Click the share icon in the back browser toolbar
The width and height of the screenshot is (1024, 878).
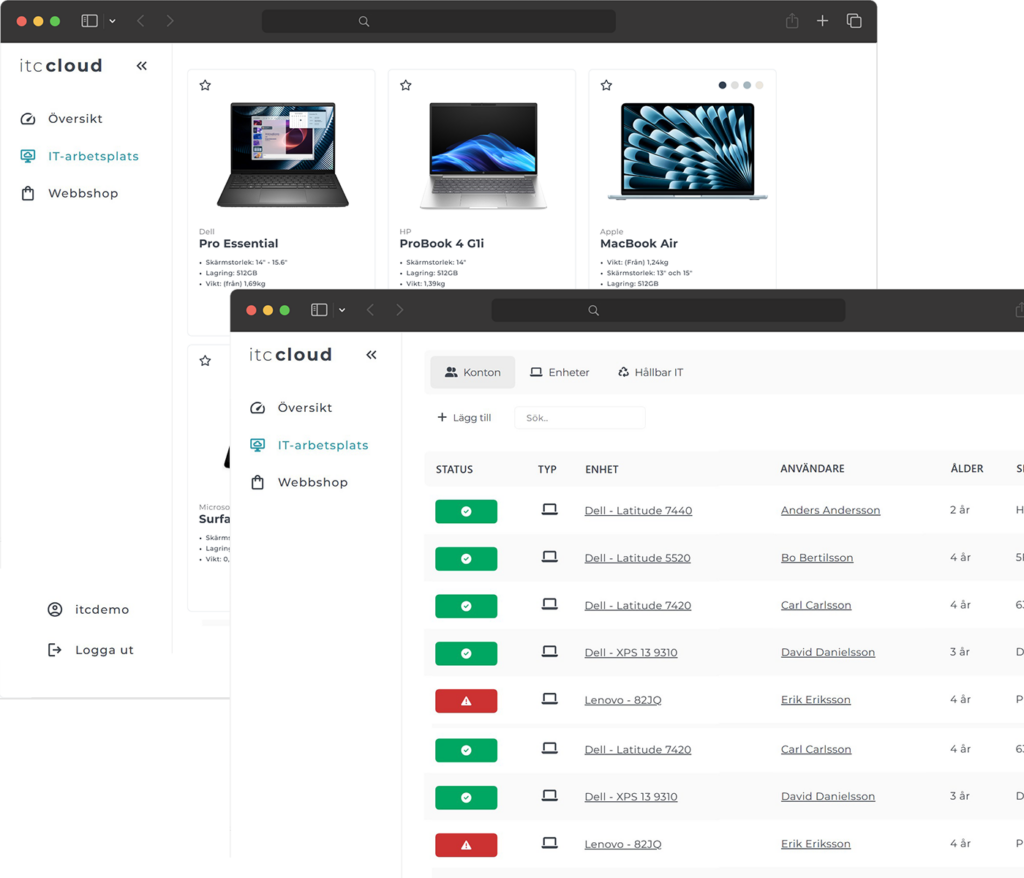click(x=792, y=21)
